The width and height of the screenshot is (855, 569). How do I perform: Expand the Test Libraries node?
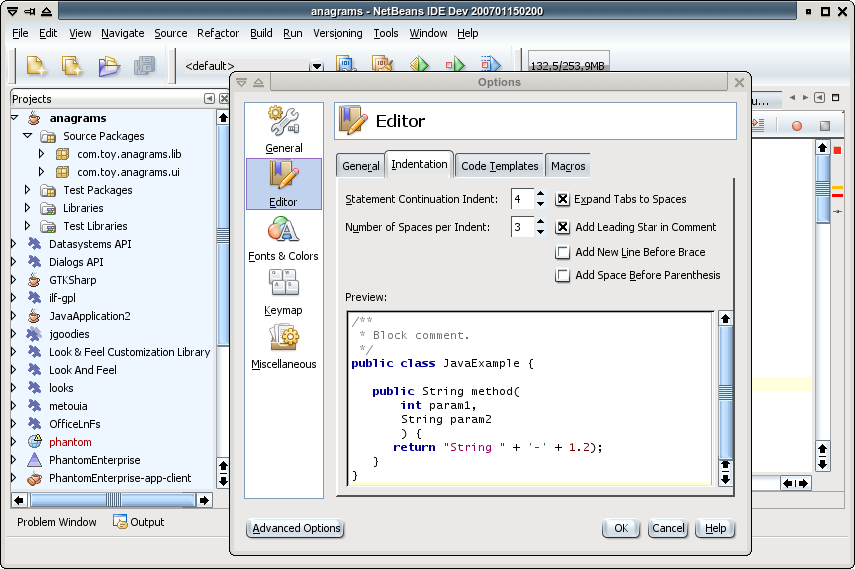click(x=27, y=226)
